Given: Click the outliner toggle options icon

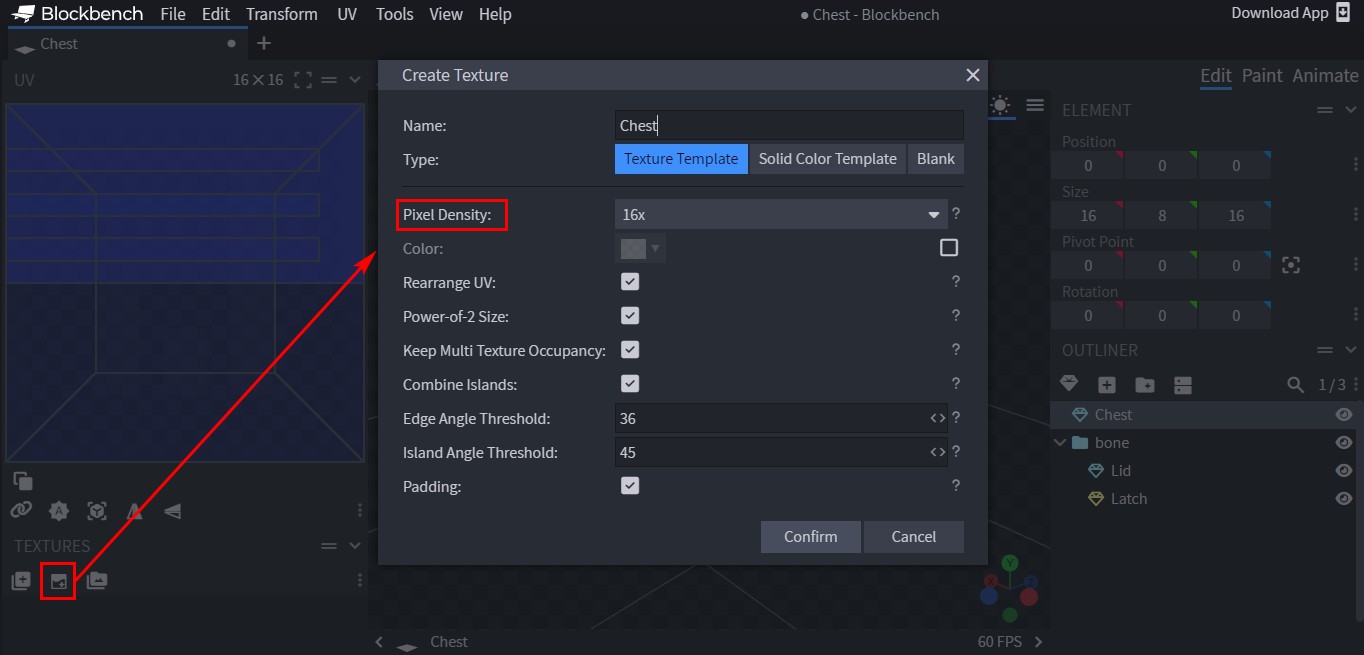Looking at the screenshot, I should (x=1183, y=384).
